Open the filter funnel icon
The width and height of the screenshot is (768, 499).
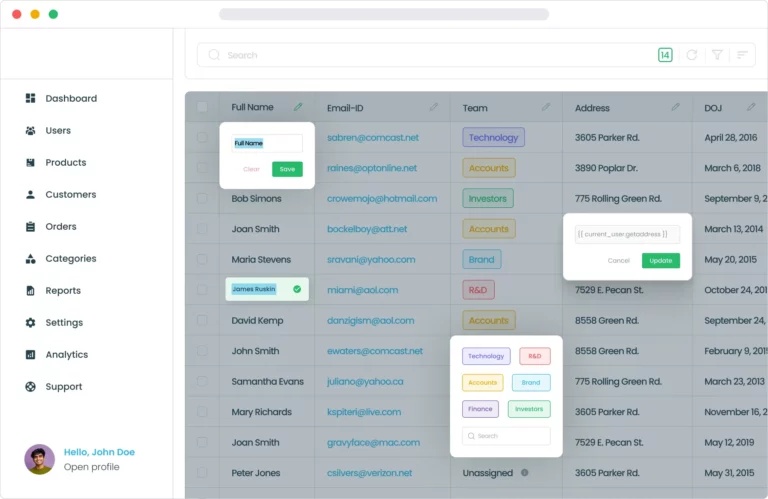(717, 55)
